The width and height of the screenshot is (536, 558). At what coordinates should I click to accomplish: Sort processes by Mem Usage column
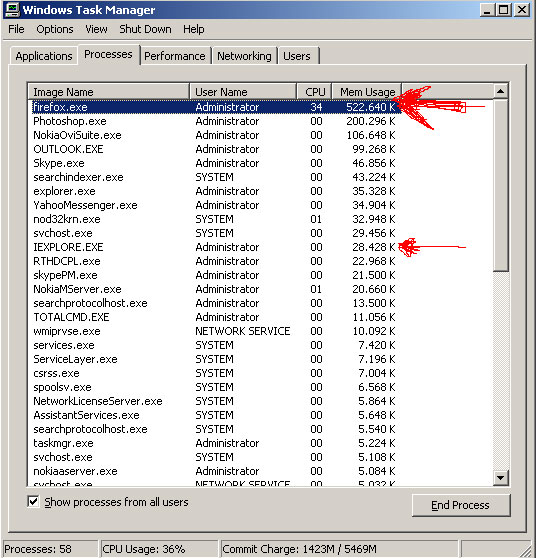coord(367,92)
